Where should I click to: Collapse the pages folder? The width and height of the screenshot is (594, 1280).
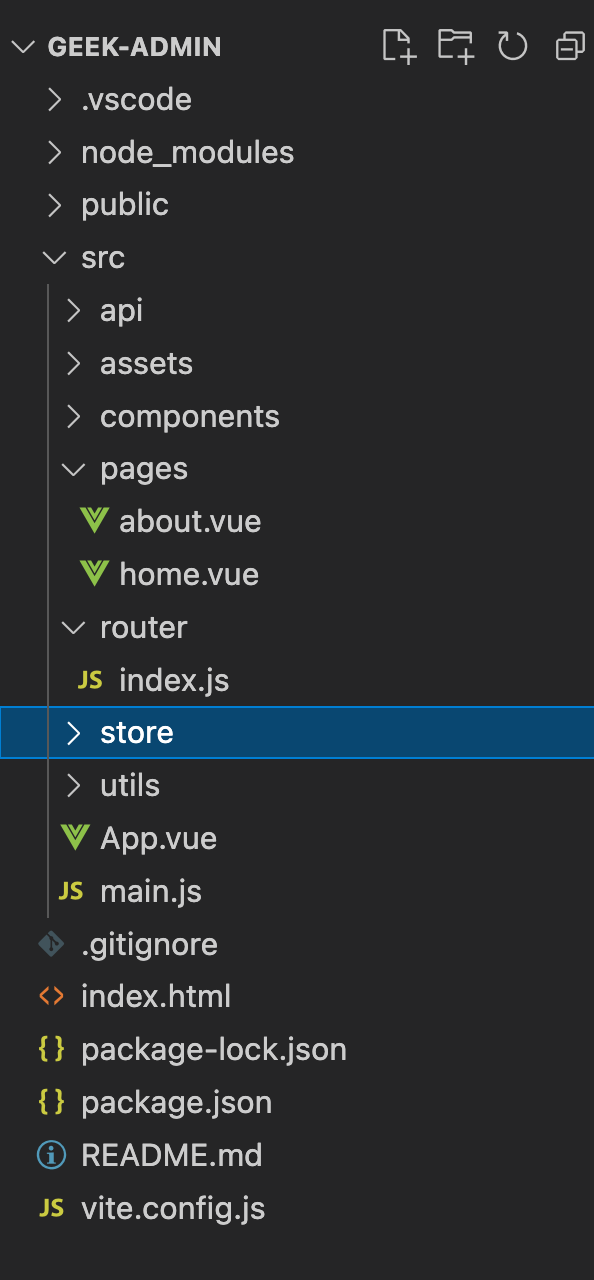(74, 468)
